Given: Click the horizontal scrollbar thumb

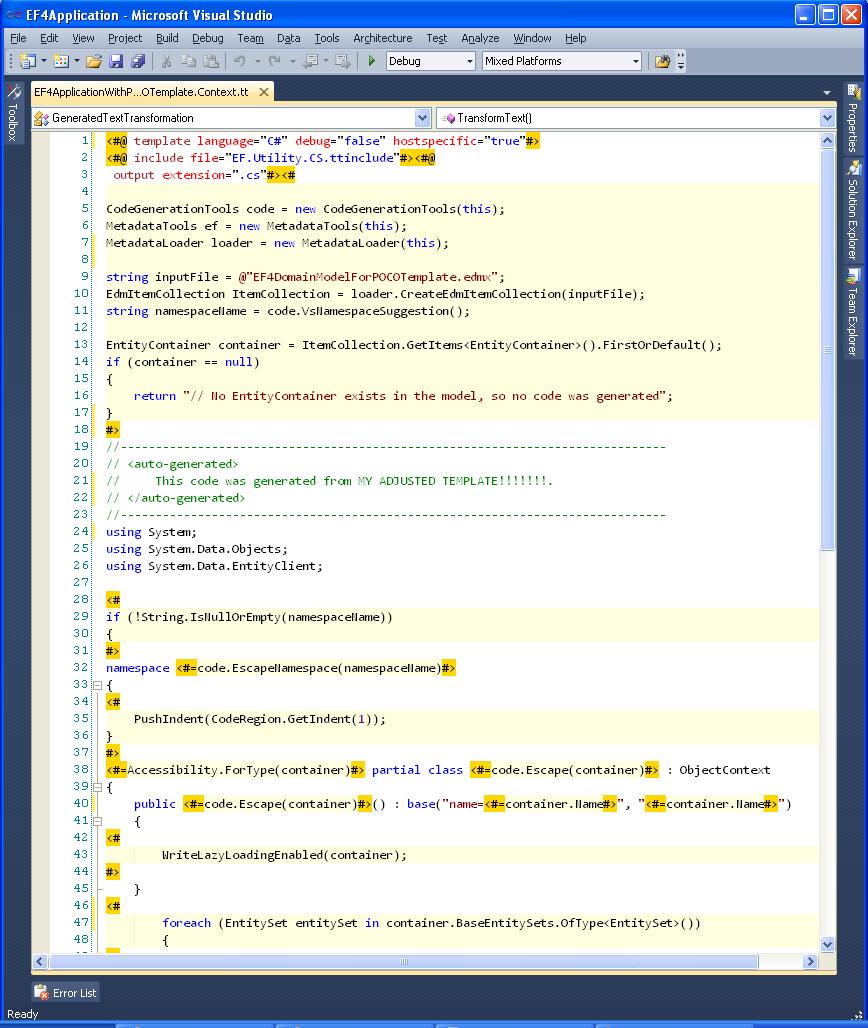Looking at the screenshot, I should 404,961.
